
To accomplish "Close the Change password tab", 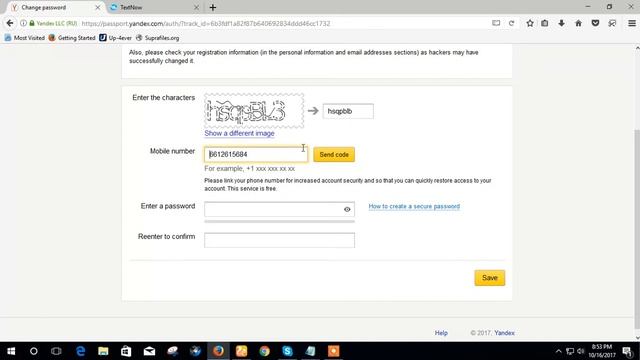I will (x=98, y=7).
